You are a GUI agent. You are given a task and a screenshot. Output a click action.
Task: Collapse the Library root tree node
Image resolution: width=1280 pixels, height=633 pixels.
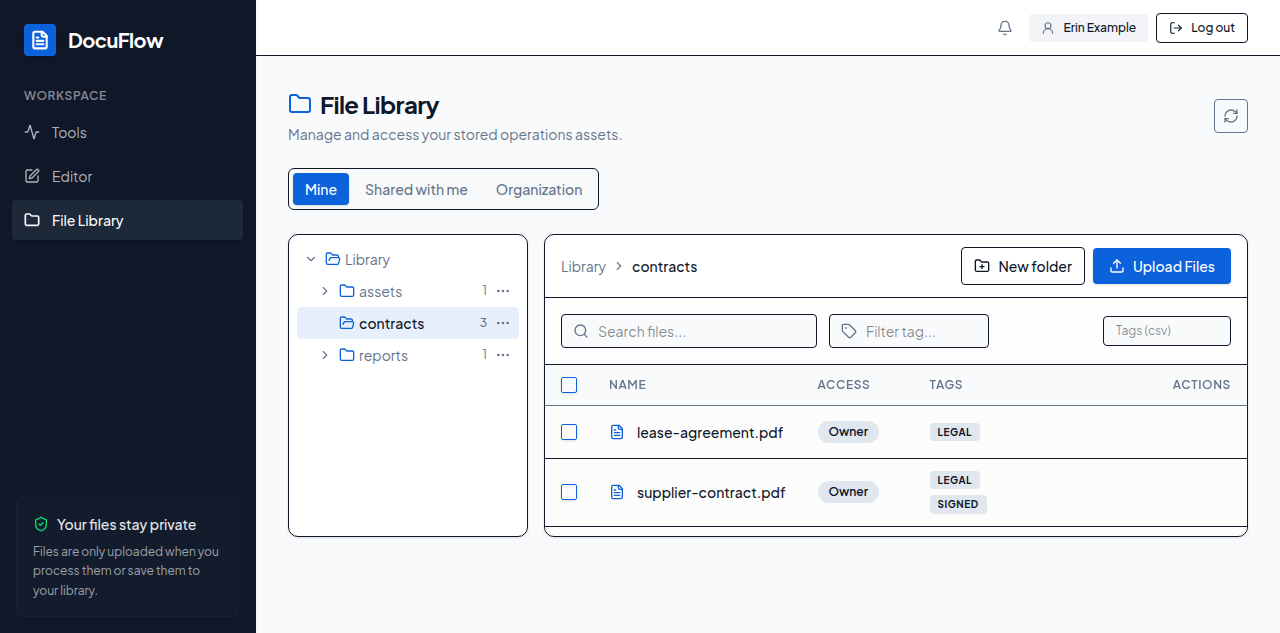click(311, 259)
